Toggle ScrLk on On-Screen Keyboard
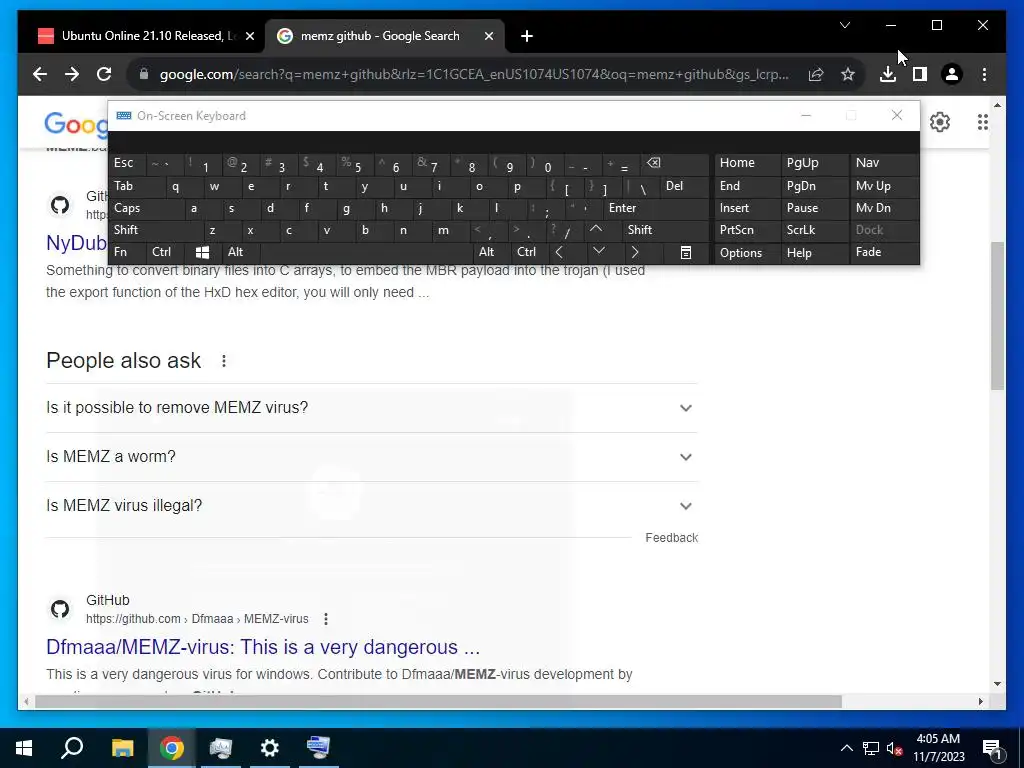This screenshot has height=768, width=1024. 814,230
